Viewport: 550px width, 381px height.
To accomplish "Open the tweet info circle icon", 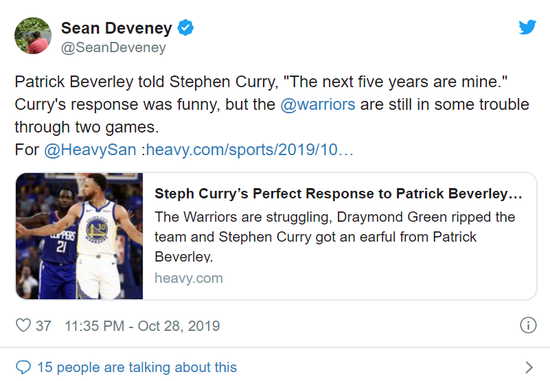I will (x=528, y=325).
